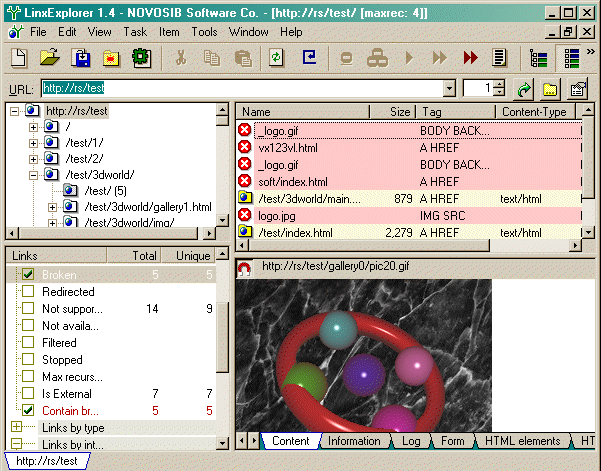Click the green curved Go arrow icon
This screenshot has height=471, width=601.
pos(524,89)
